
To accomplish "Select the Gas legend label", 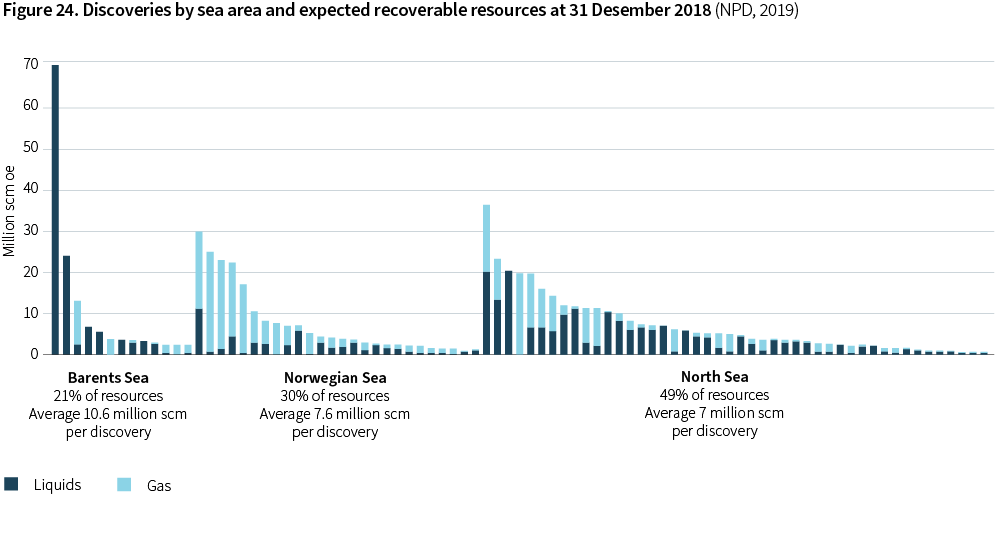I will (159, 485).
